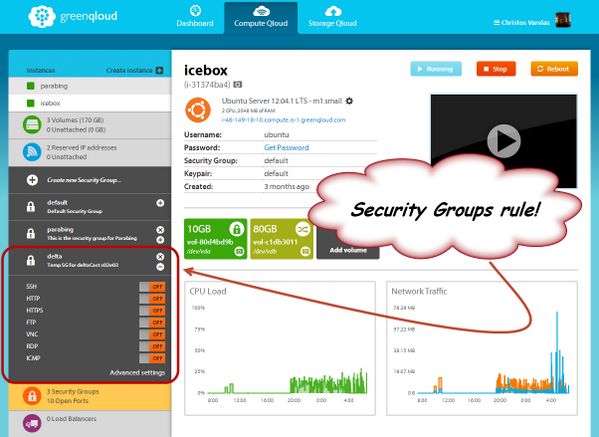Click Create new Security Group plus icon

[x=32, y=180]
